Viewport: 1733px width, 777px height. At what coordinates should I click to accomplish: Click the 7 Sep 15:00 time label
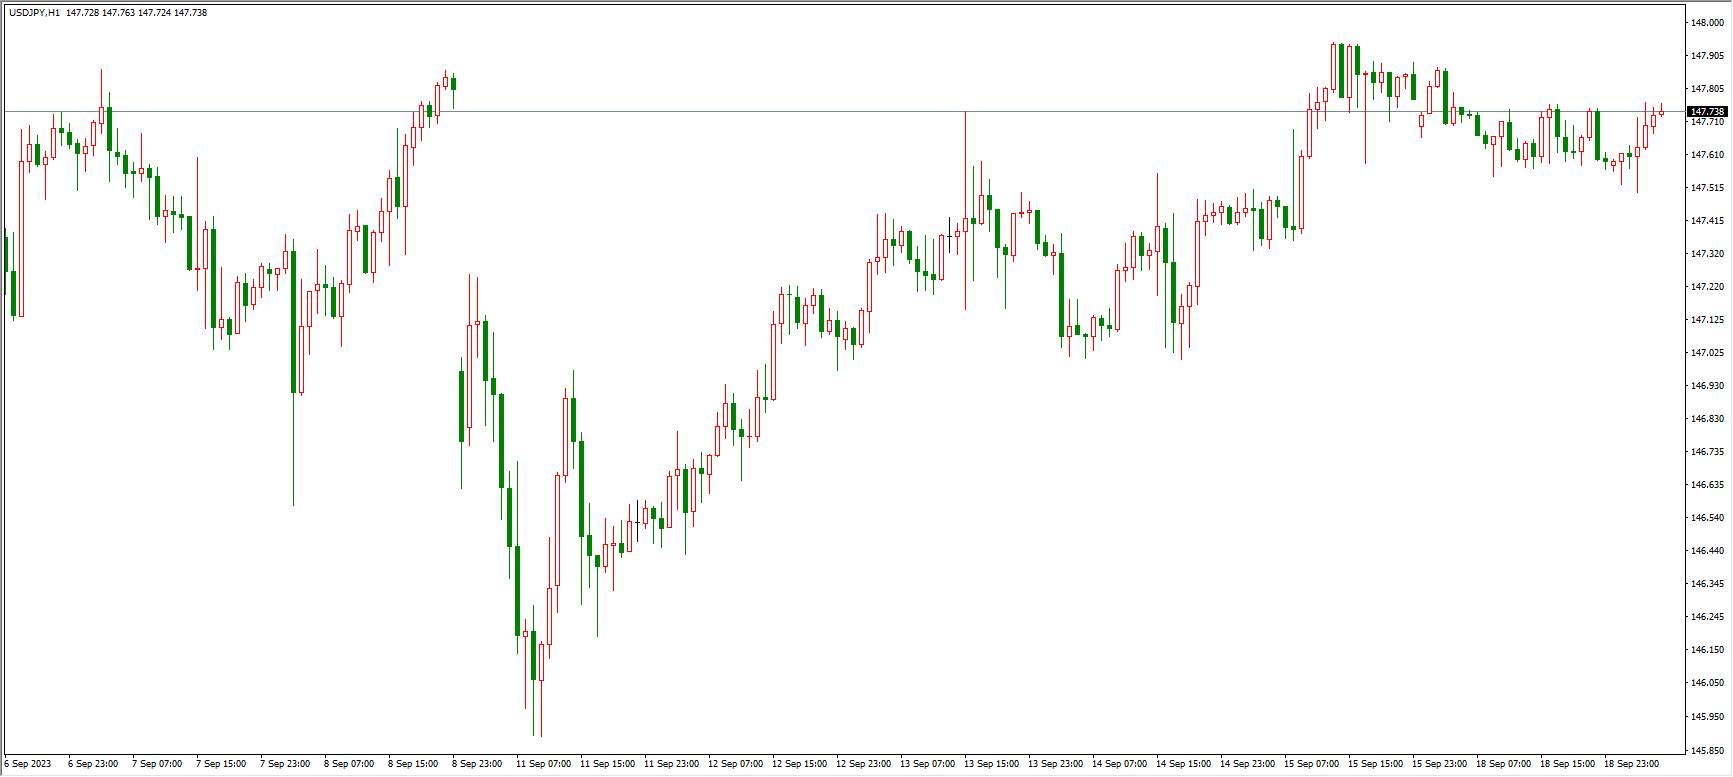tap(221, 764)
